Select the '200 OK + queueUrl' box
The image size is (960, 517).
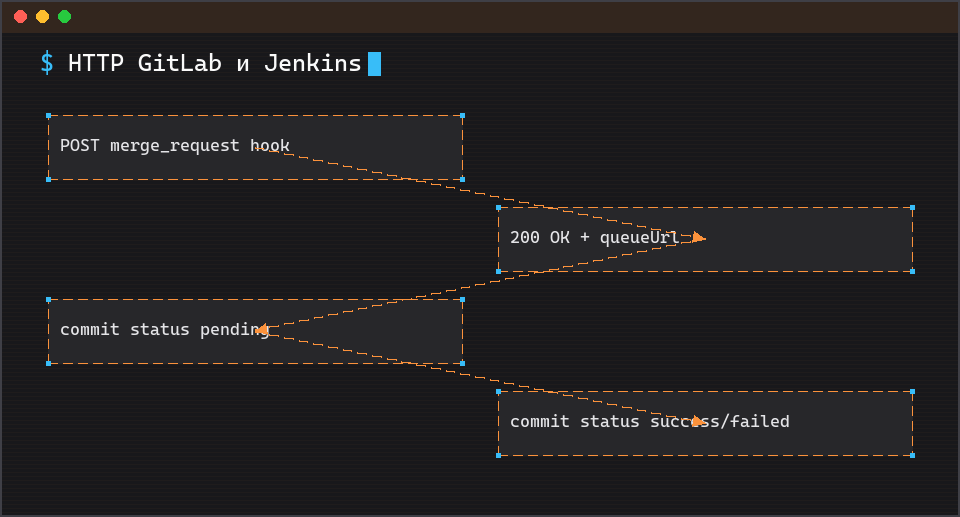click(x=705, y=240)
